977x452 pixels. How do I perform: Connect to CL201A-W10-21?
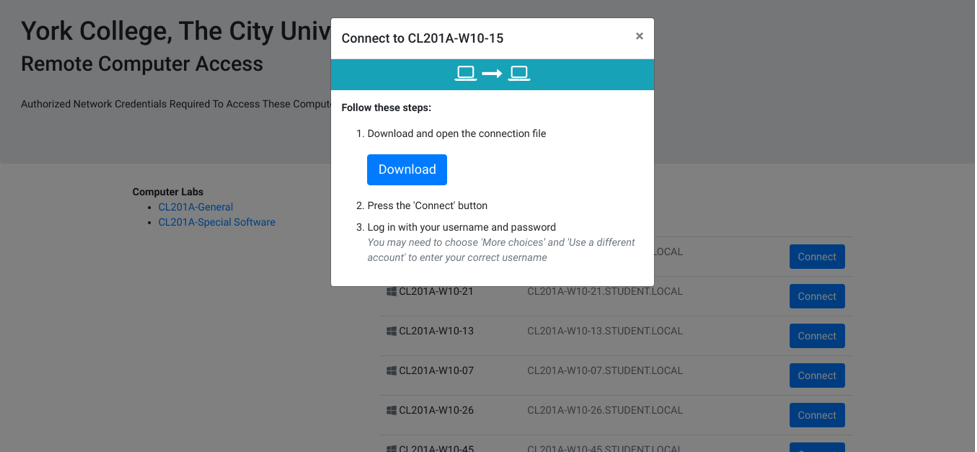pyautogui.click(x=817, y=296)
